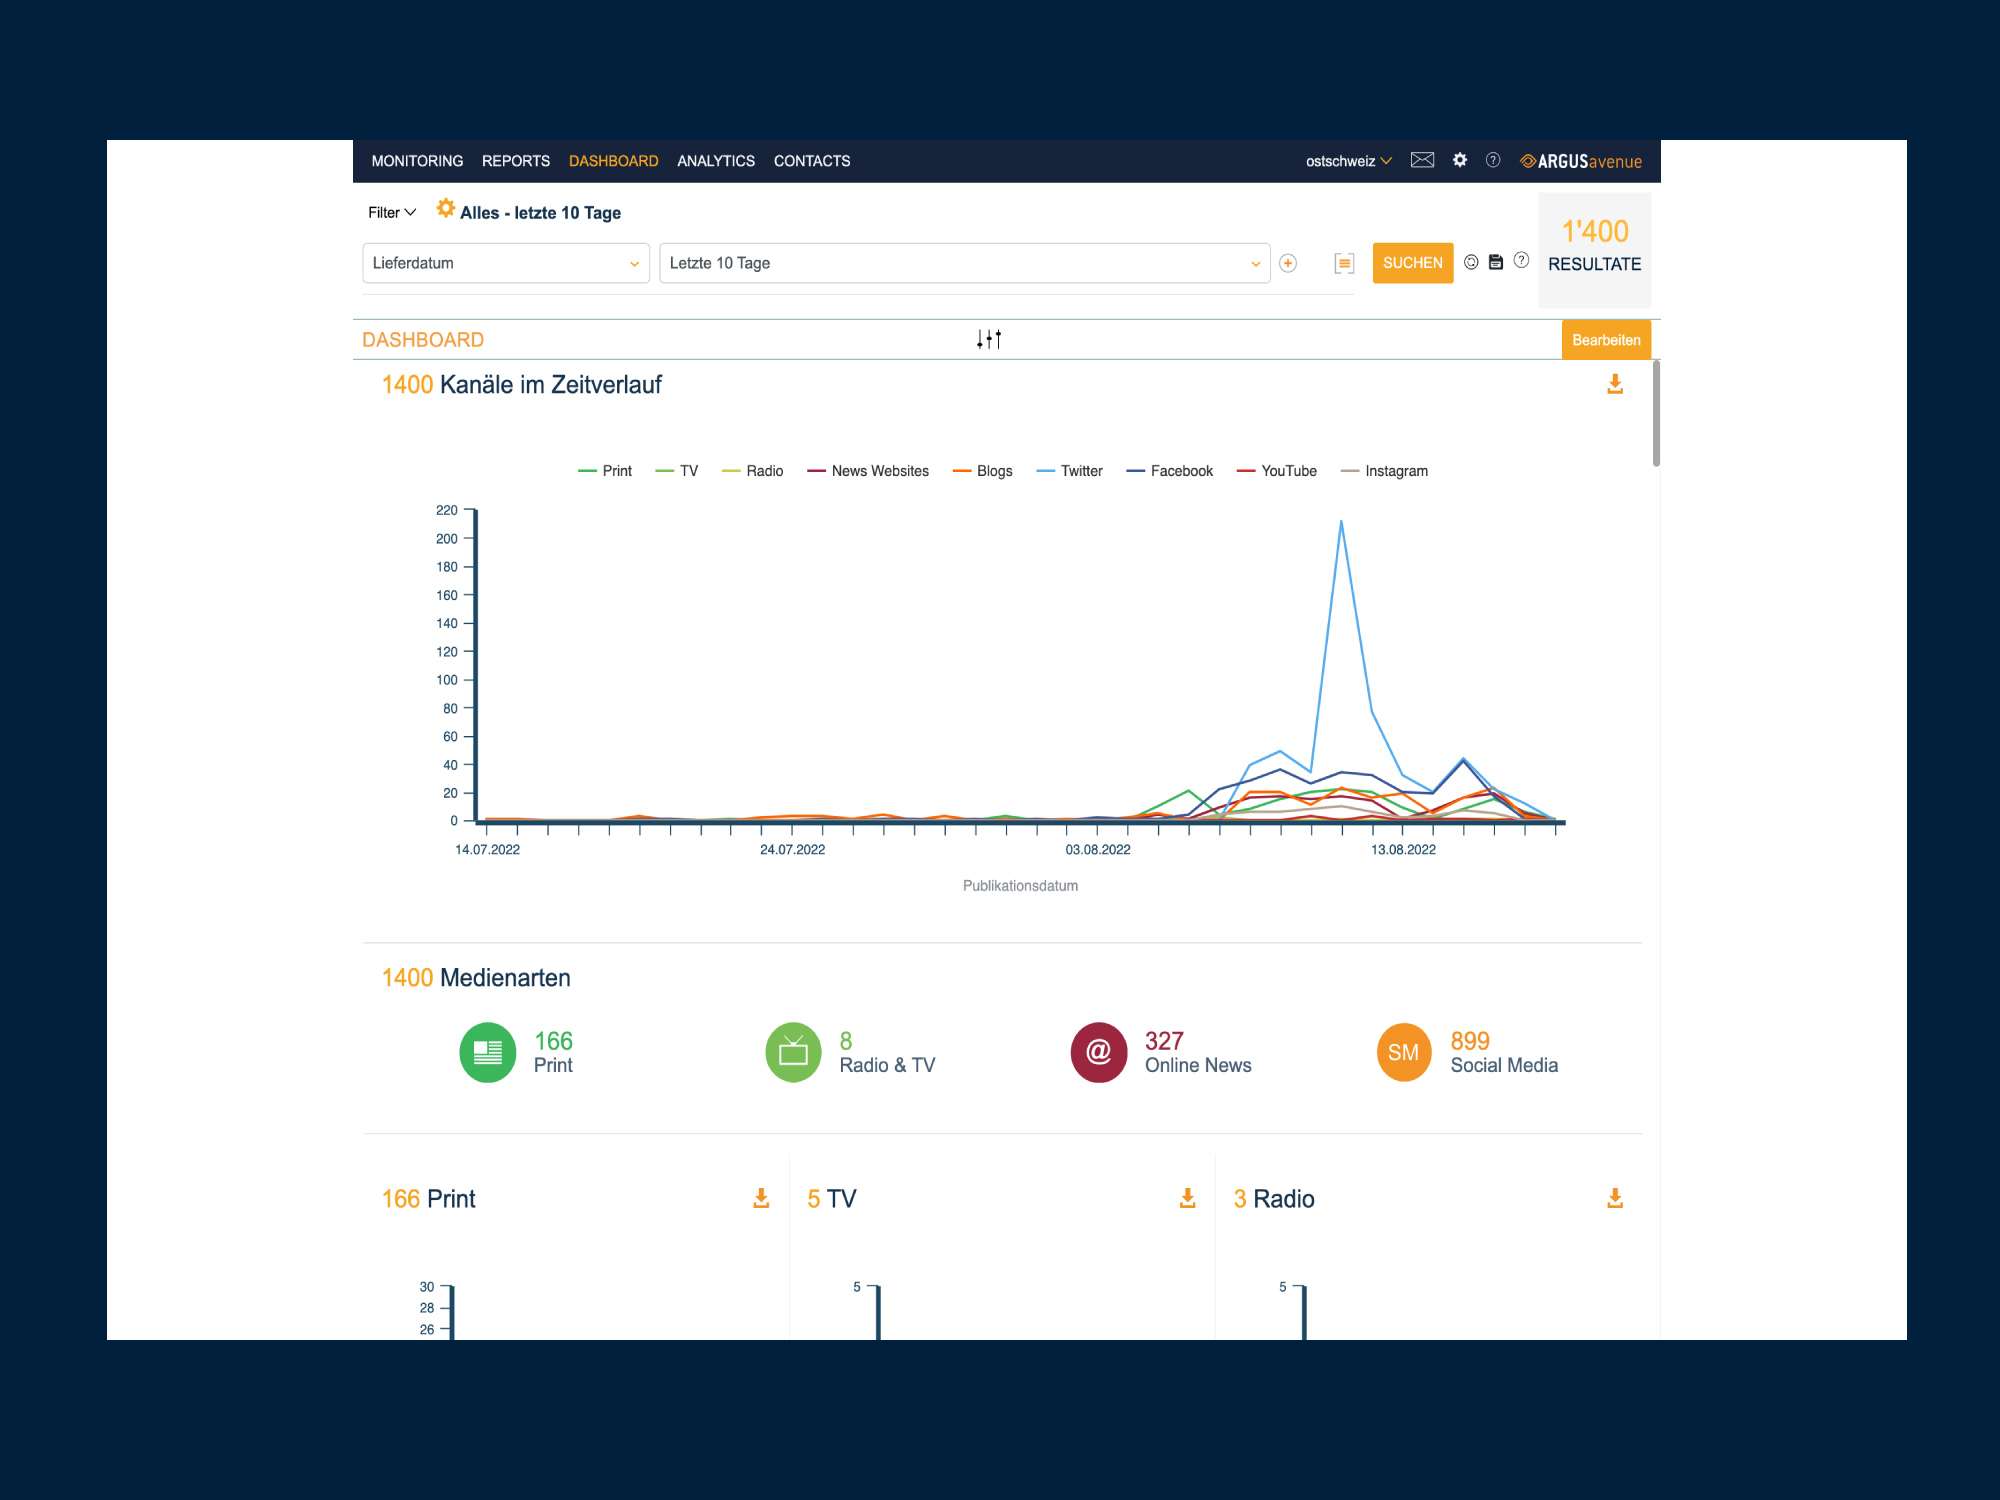Save search with the floppy disk icon
The width and height of the screenshot is (2000, 1500).
click(1496, 262)
